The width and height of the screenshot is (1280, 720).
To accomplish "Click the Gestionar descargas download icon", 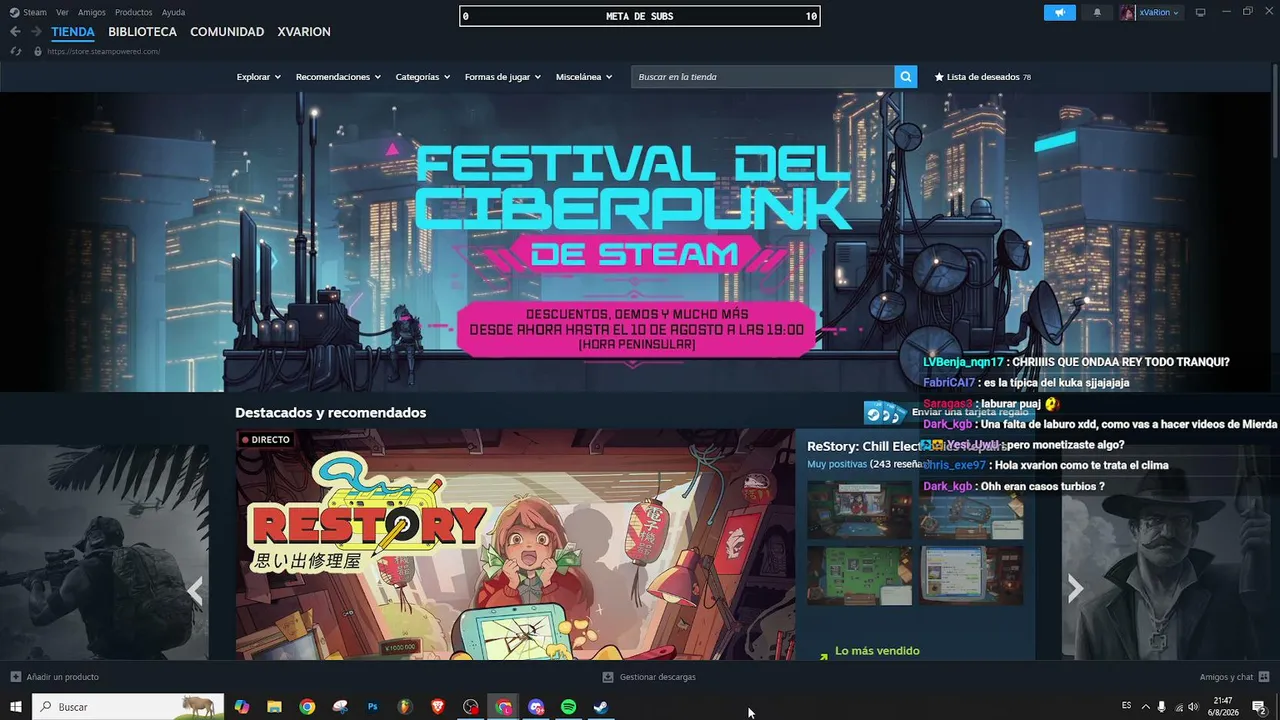I will [x=607, y=677].
